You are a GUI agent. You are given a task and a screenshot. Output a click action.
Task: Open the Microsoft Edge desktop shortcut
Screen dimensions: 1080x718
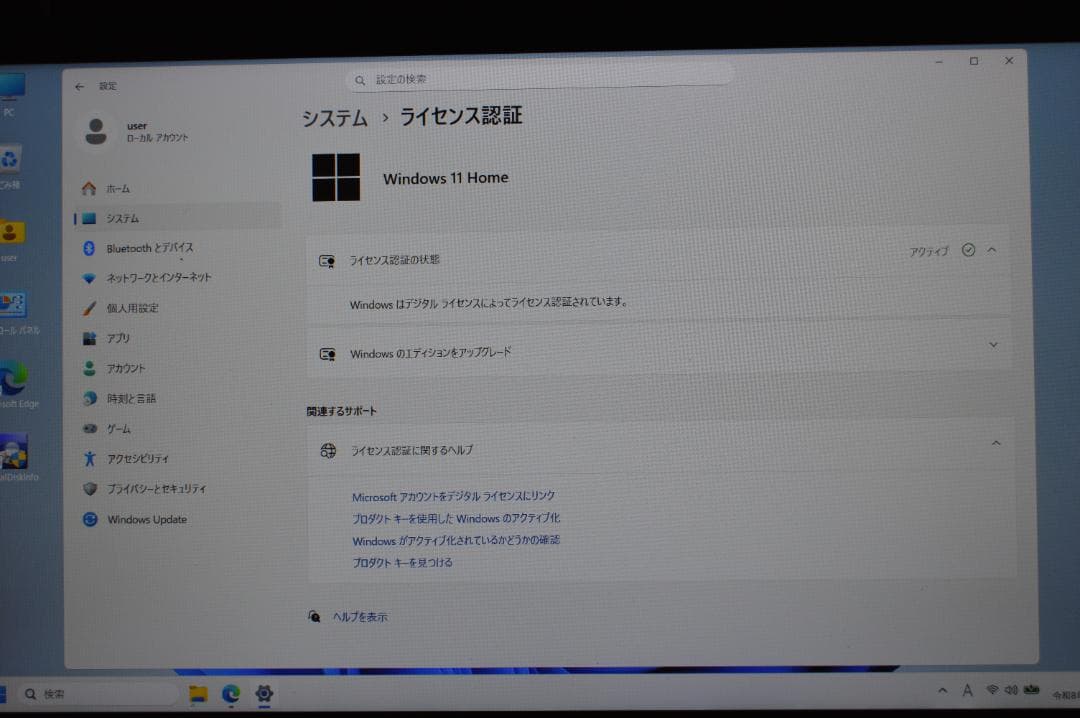(16, 384)
